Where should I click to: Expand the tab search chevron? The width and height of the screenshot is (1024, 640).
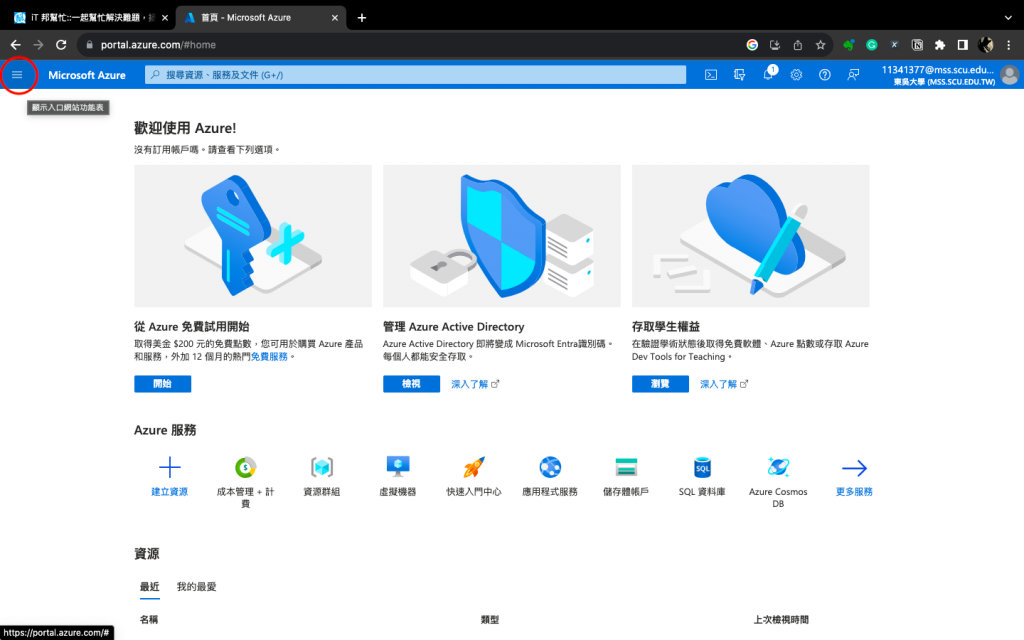click(x=1008, y=18)
